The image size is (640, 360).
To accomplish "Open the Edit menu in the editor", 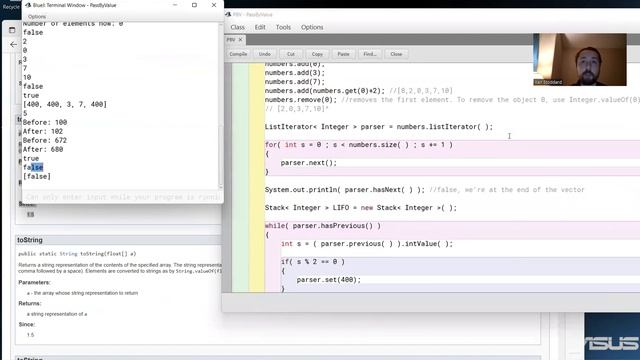I will pos(260,27).
